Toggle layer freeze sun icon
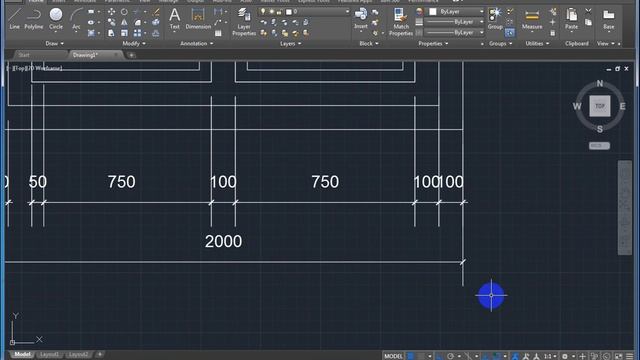This screenshot has width=640, height=360. click(271, 12)
